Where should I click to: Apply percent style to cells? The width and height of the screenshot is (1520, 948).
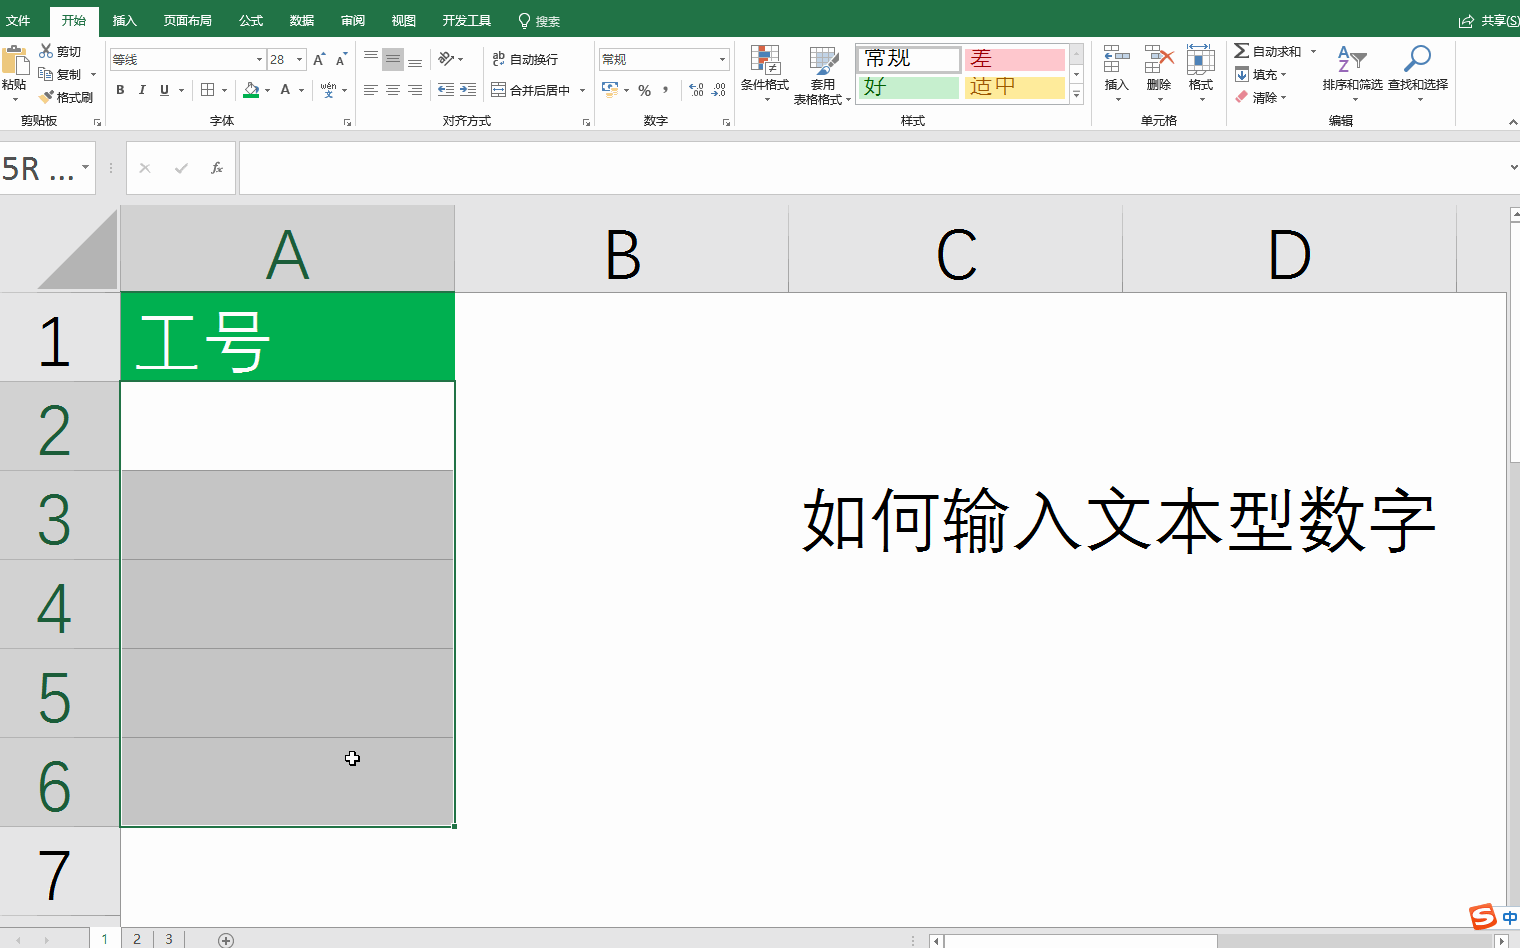tap(645, 90)
